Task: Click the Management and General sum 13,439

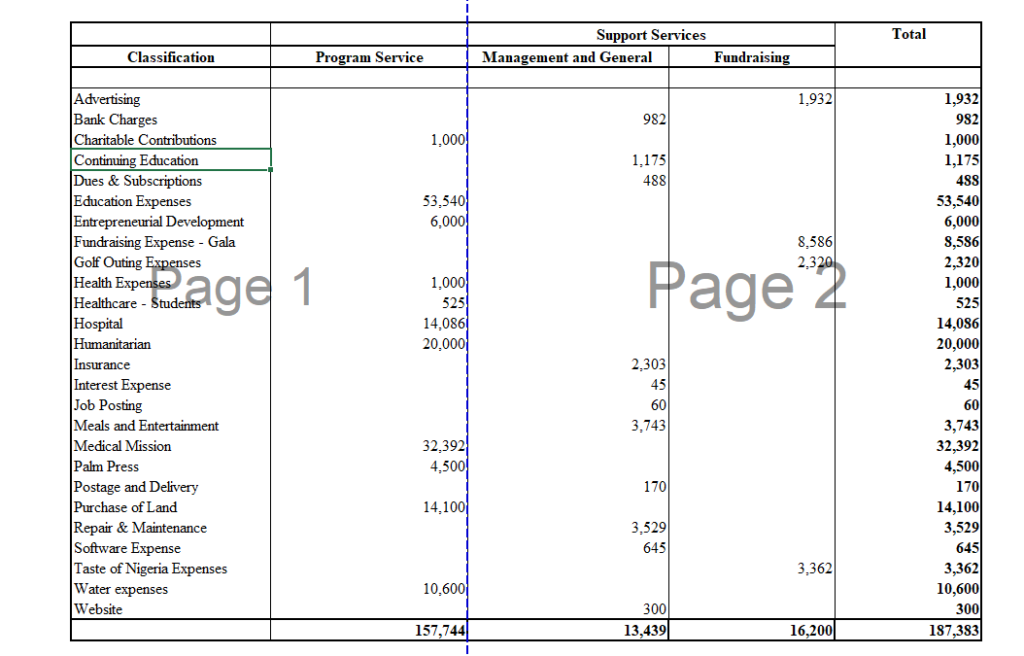Action: (570, 630)
